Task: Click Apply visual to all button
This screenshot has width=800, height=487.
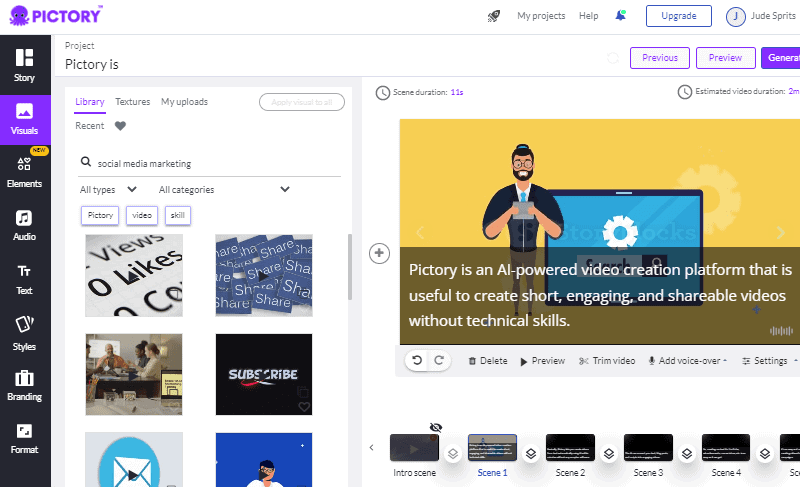Action: click(302, 102)
